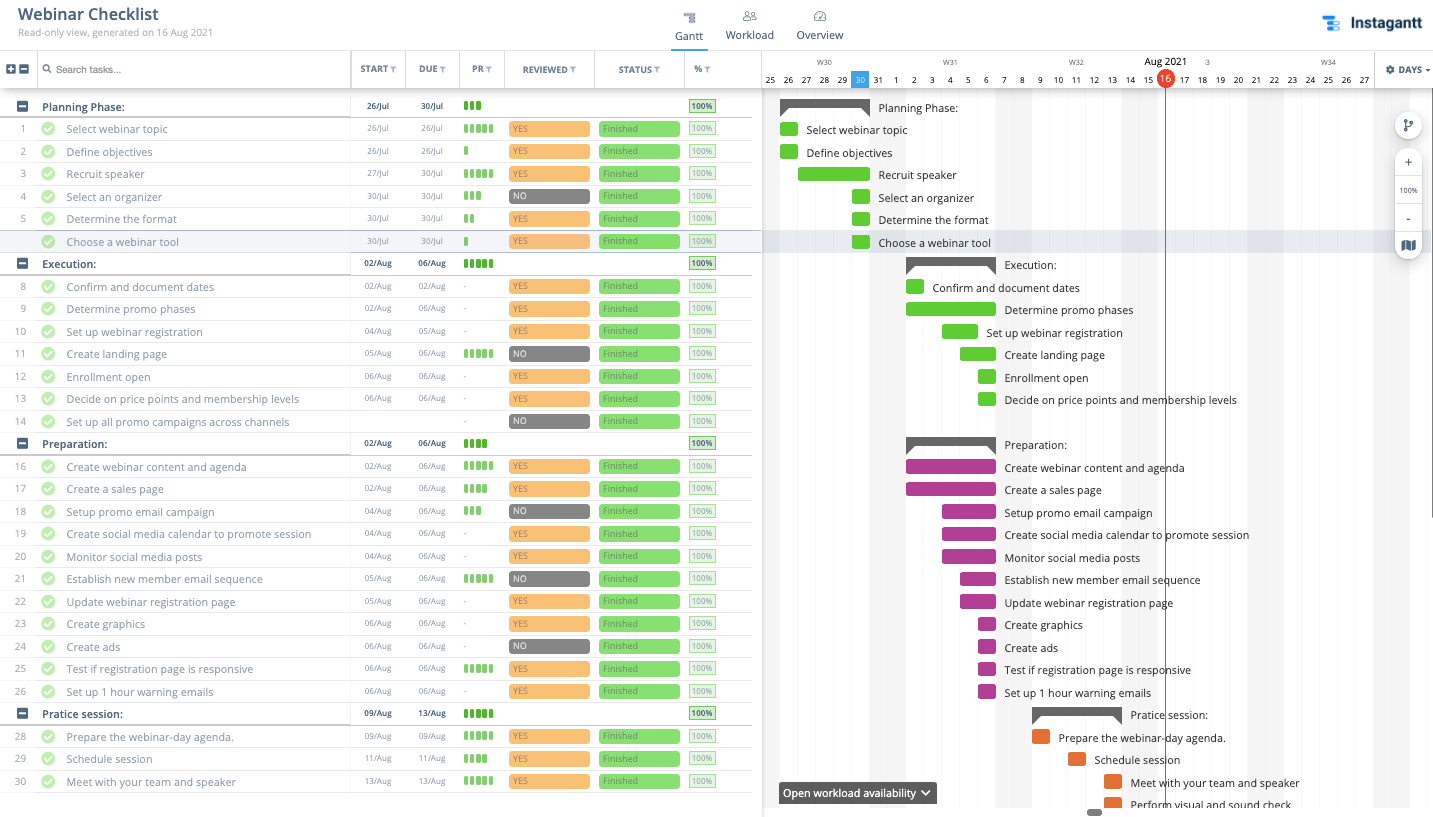Click start date of Prepare the webinar-day agenda
Viewport: 1433px width, 817px height.
378,736
